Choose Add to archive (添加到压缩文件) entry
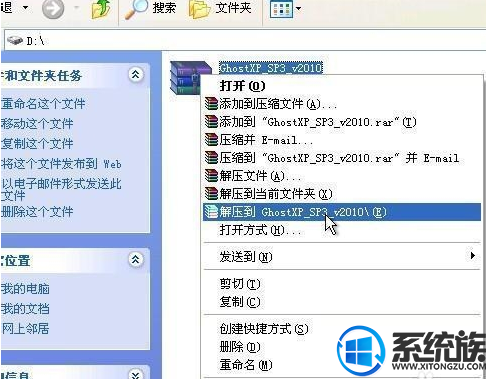Image resolution: width=486 pixels, height=379 pixels. [342, 104]
